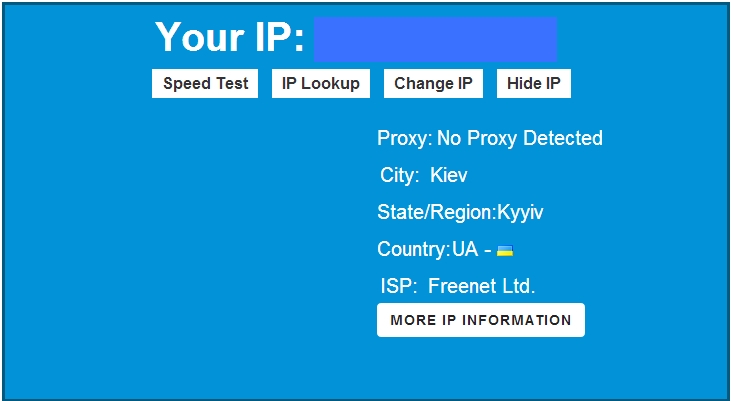Screen dimensions: 731x401
Task: Click the Ukraine flag icon
Action: (505, 250)
